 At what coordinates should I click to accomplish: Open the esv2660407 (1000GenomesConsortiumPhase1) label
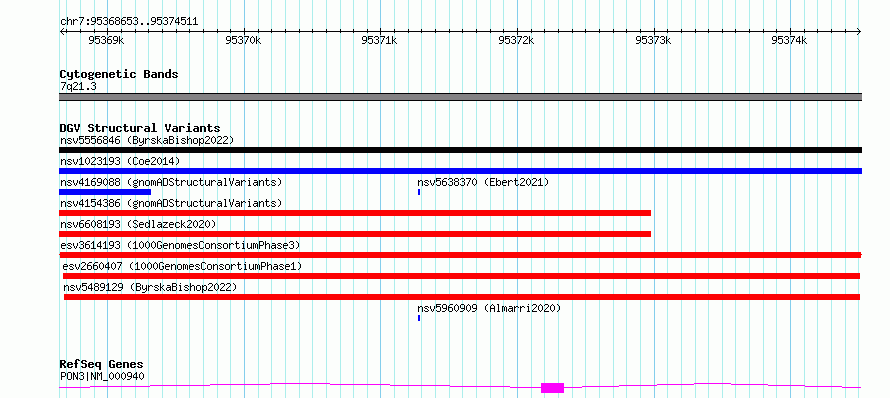click(182, 266)
